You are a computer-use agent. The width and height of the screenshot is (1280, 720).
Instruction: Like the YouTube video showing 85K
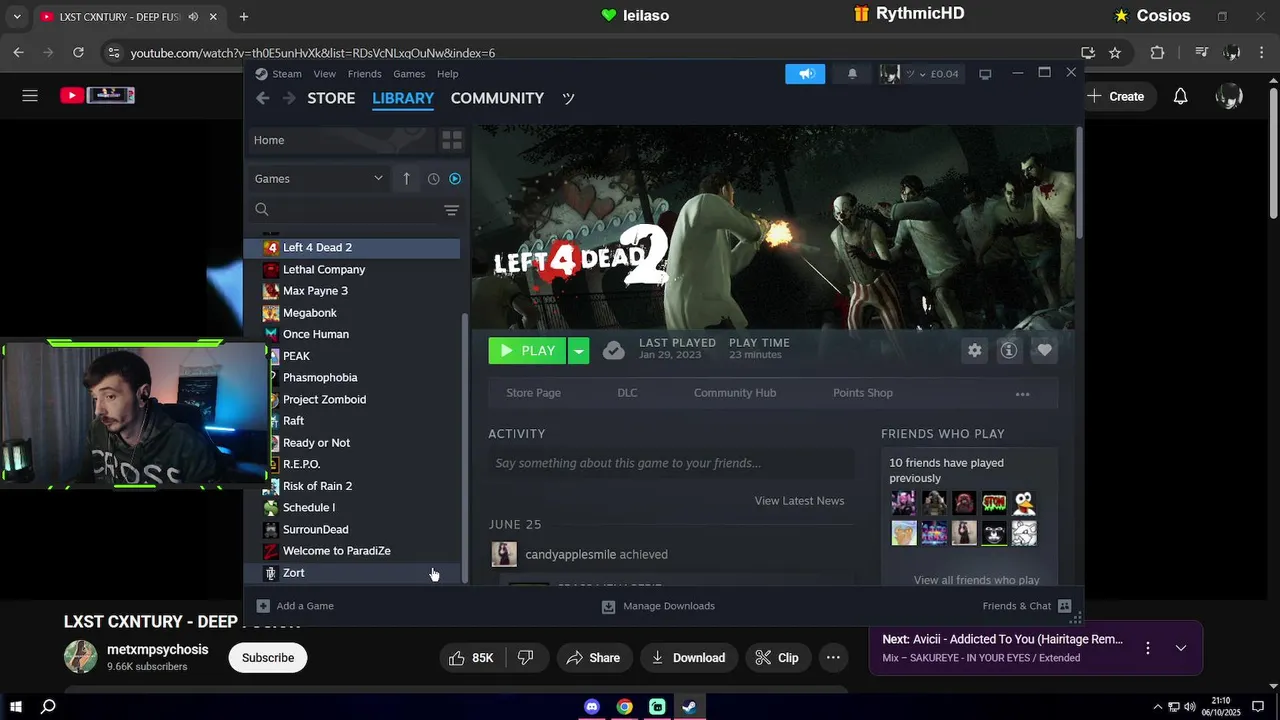coord(471,658)
